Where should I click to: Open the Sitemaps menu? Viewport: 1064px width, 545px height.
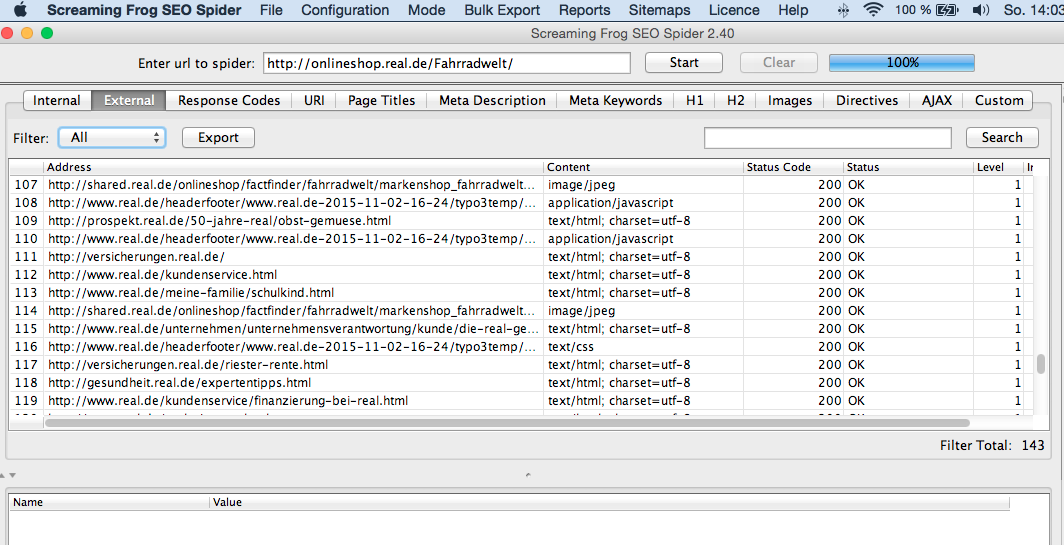tap(660, 10)
